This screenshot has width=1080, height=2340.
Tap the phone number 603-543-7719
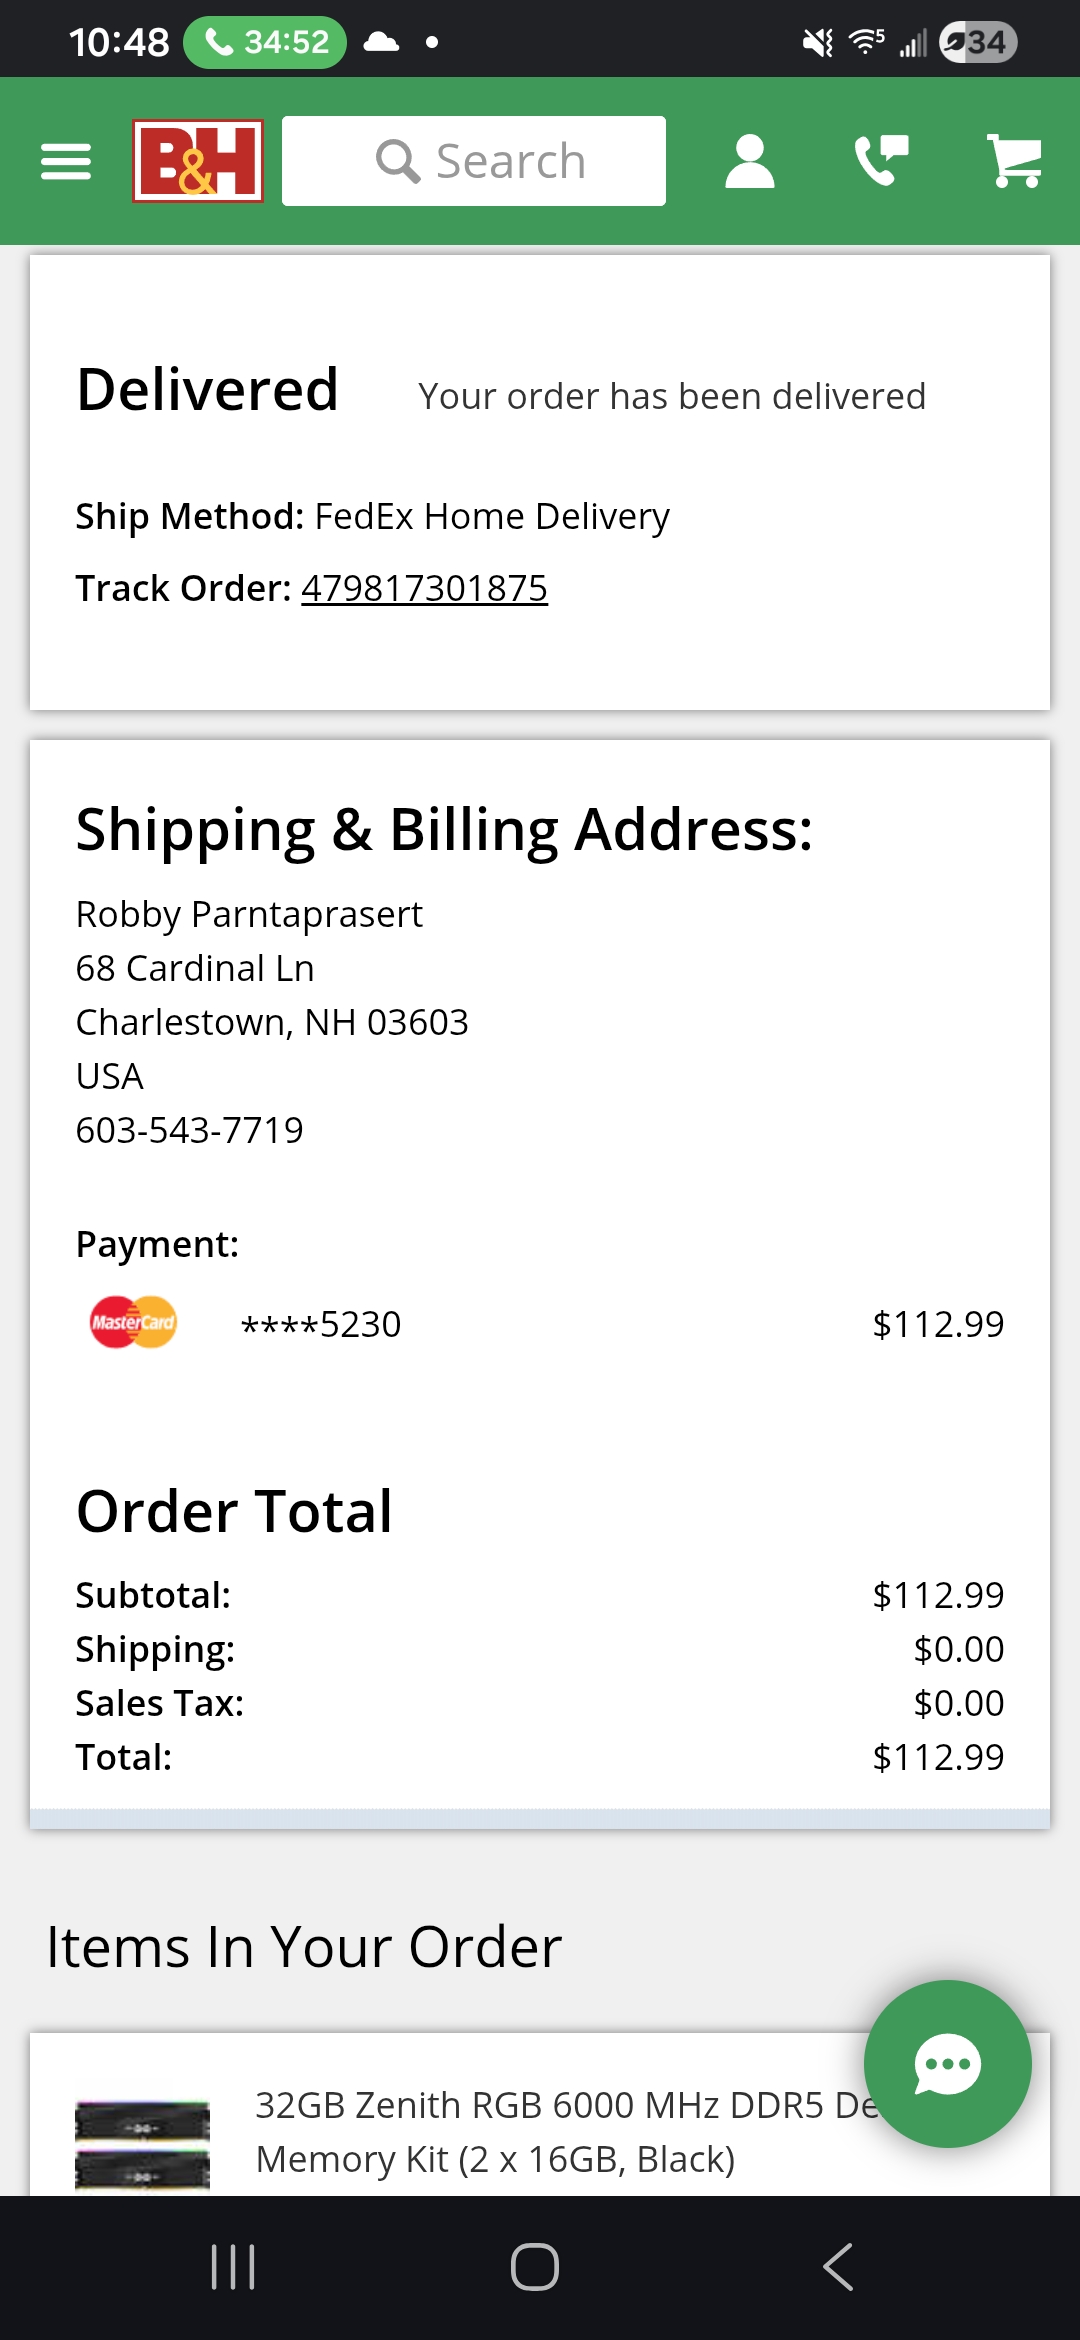tap(189, 1130)
